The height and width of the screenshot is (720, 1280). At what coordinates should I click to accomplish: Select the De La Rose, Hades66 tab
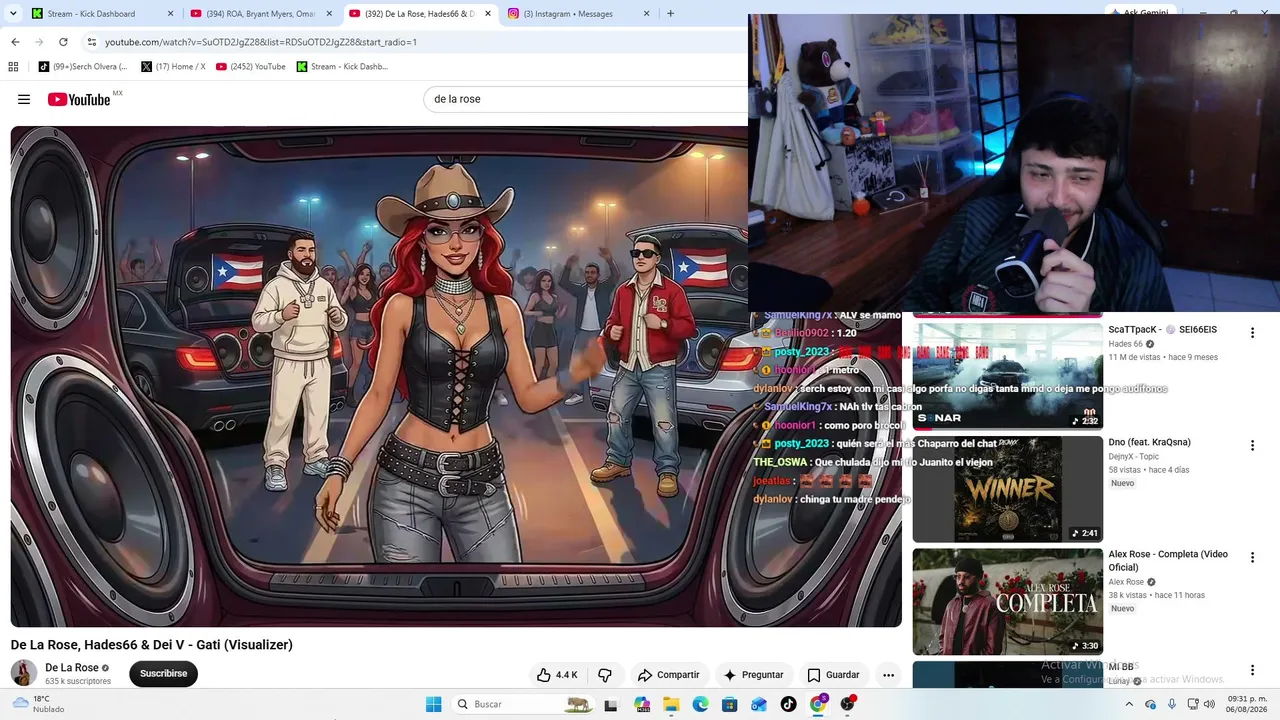pos(419,14)
